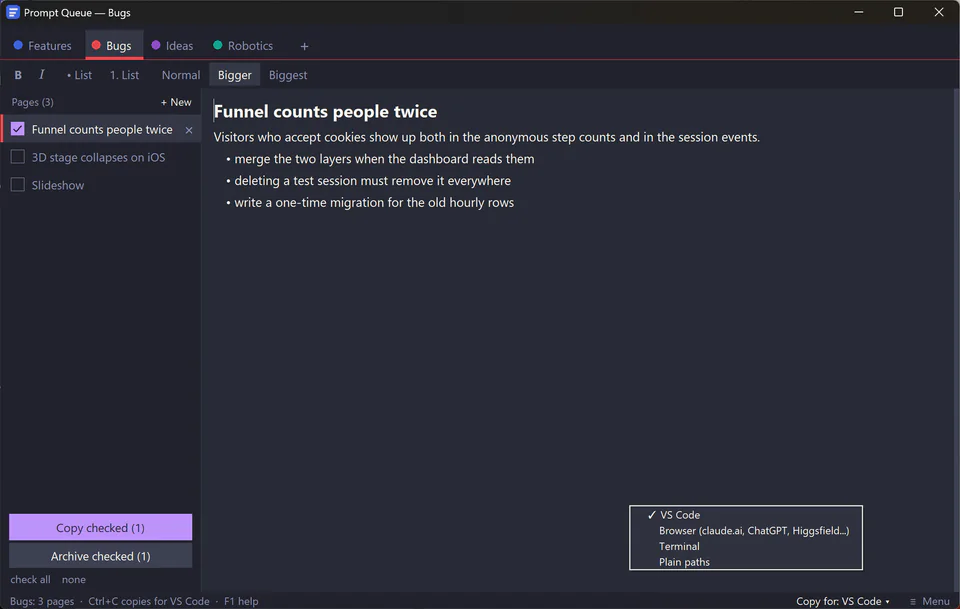The width and height of the screenshot is (960, 609).
Task: Set text size to Bigger
Action: tap(234, 75)
